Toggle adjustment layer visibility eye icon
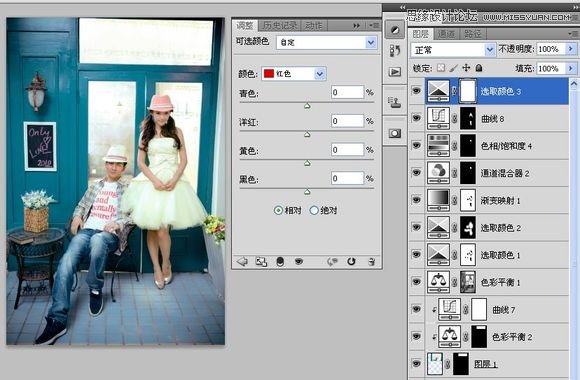This screenshot has height=380, width=580. pos(299,262)
